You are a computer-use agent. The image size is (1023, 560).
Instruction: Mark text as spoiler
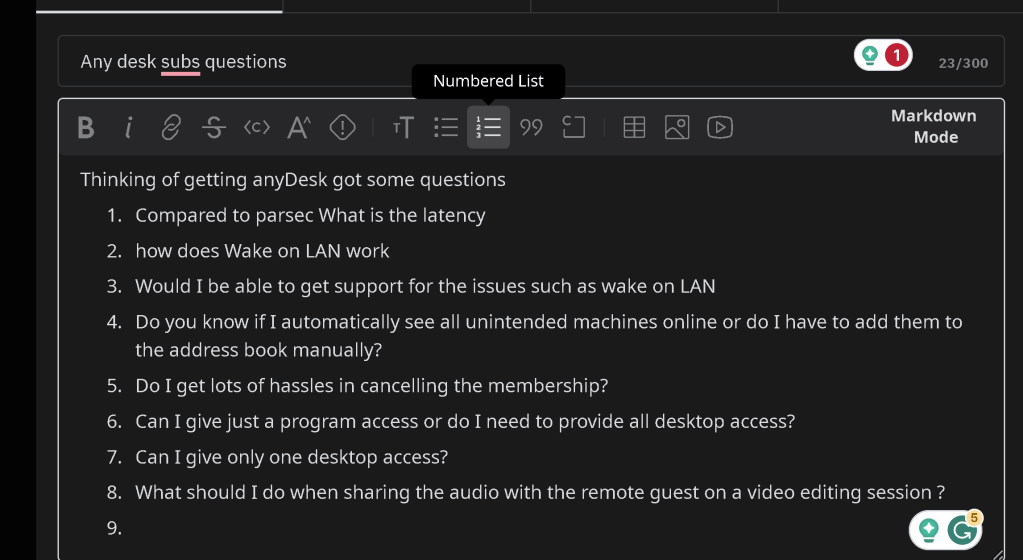click(x=342, y=127)
